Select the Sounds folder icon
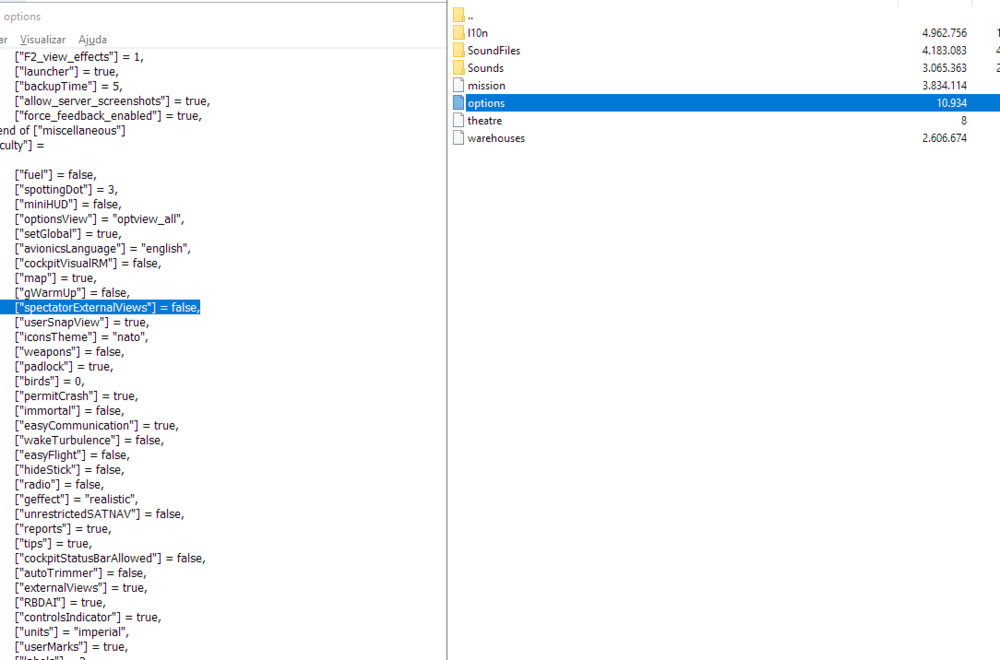Image resolution: width=1000 pixels, height=660 pixels. coord(459,68)
